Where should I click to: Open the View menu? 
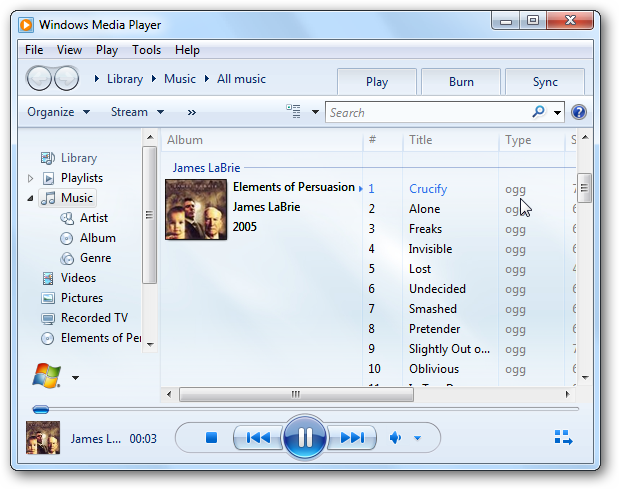tap(69, 50)
